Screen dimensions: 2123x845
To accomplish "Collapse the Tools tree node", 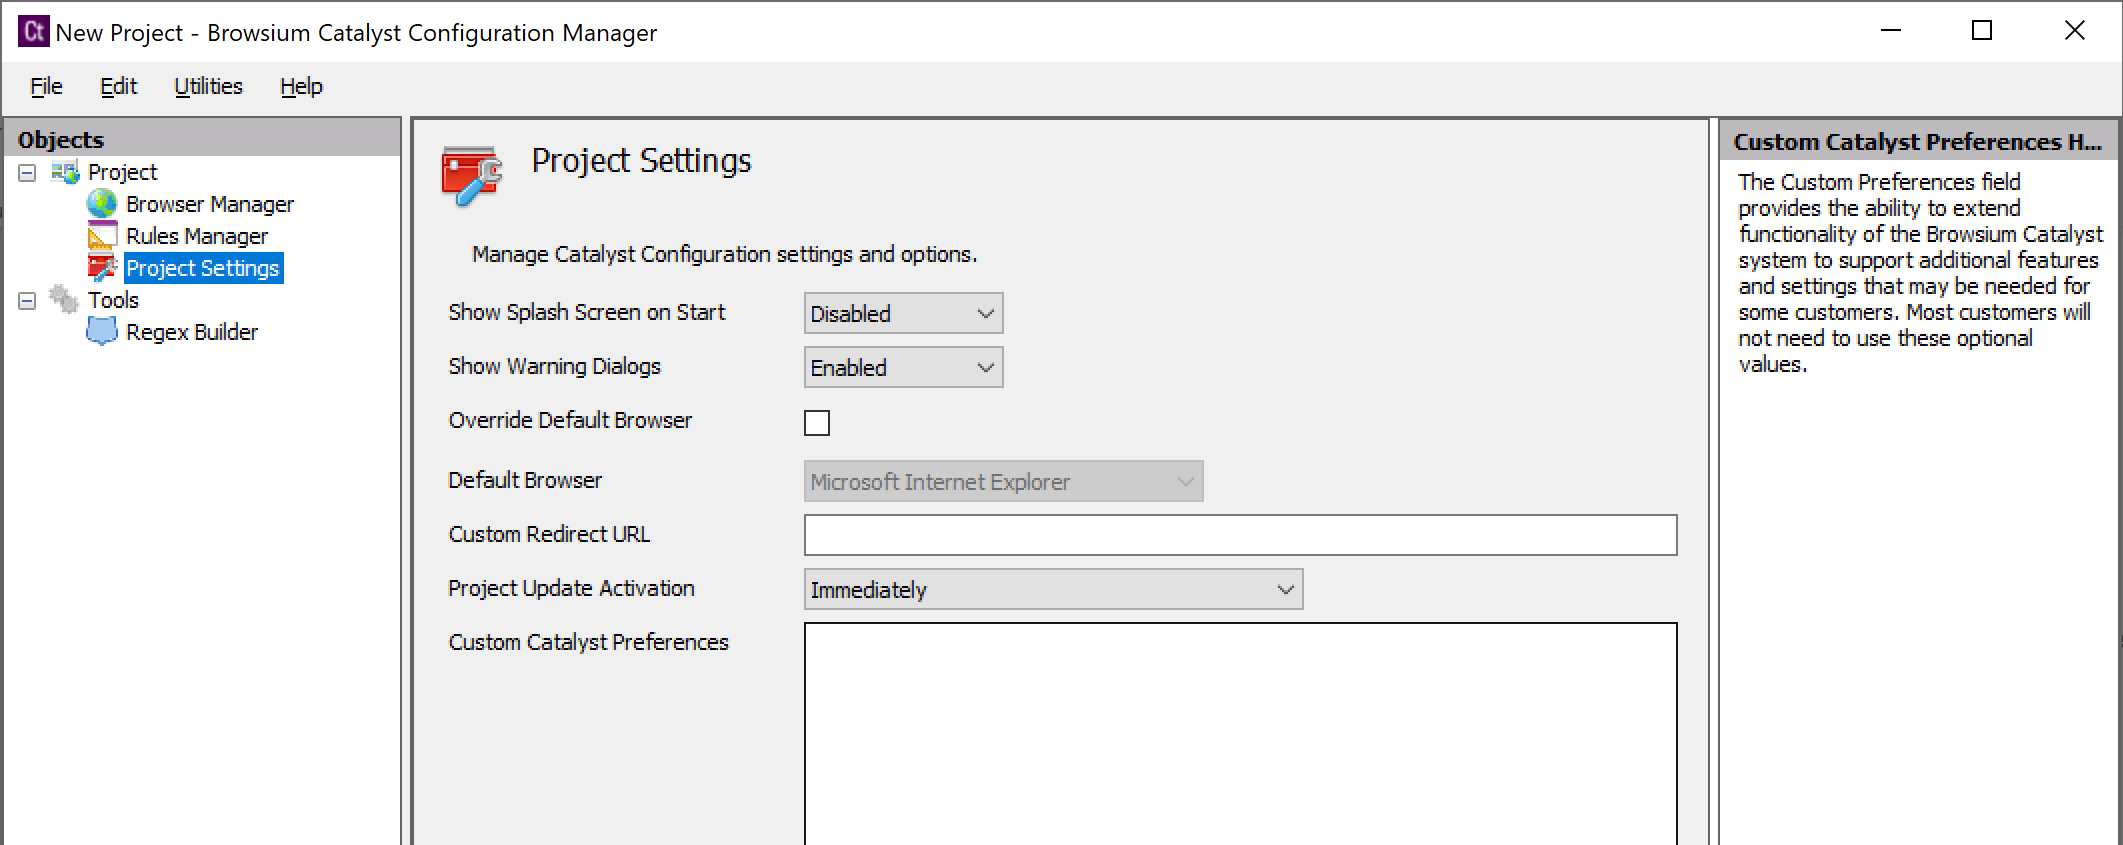I will click(27, 301).
